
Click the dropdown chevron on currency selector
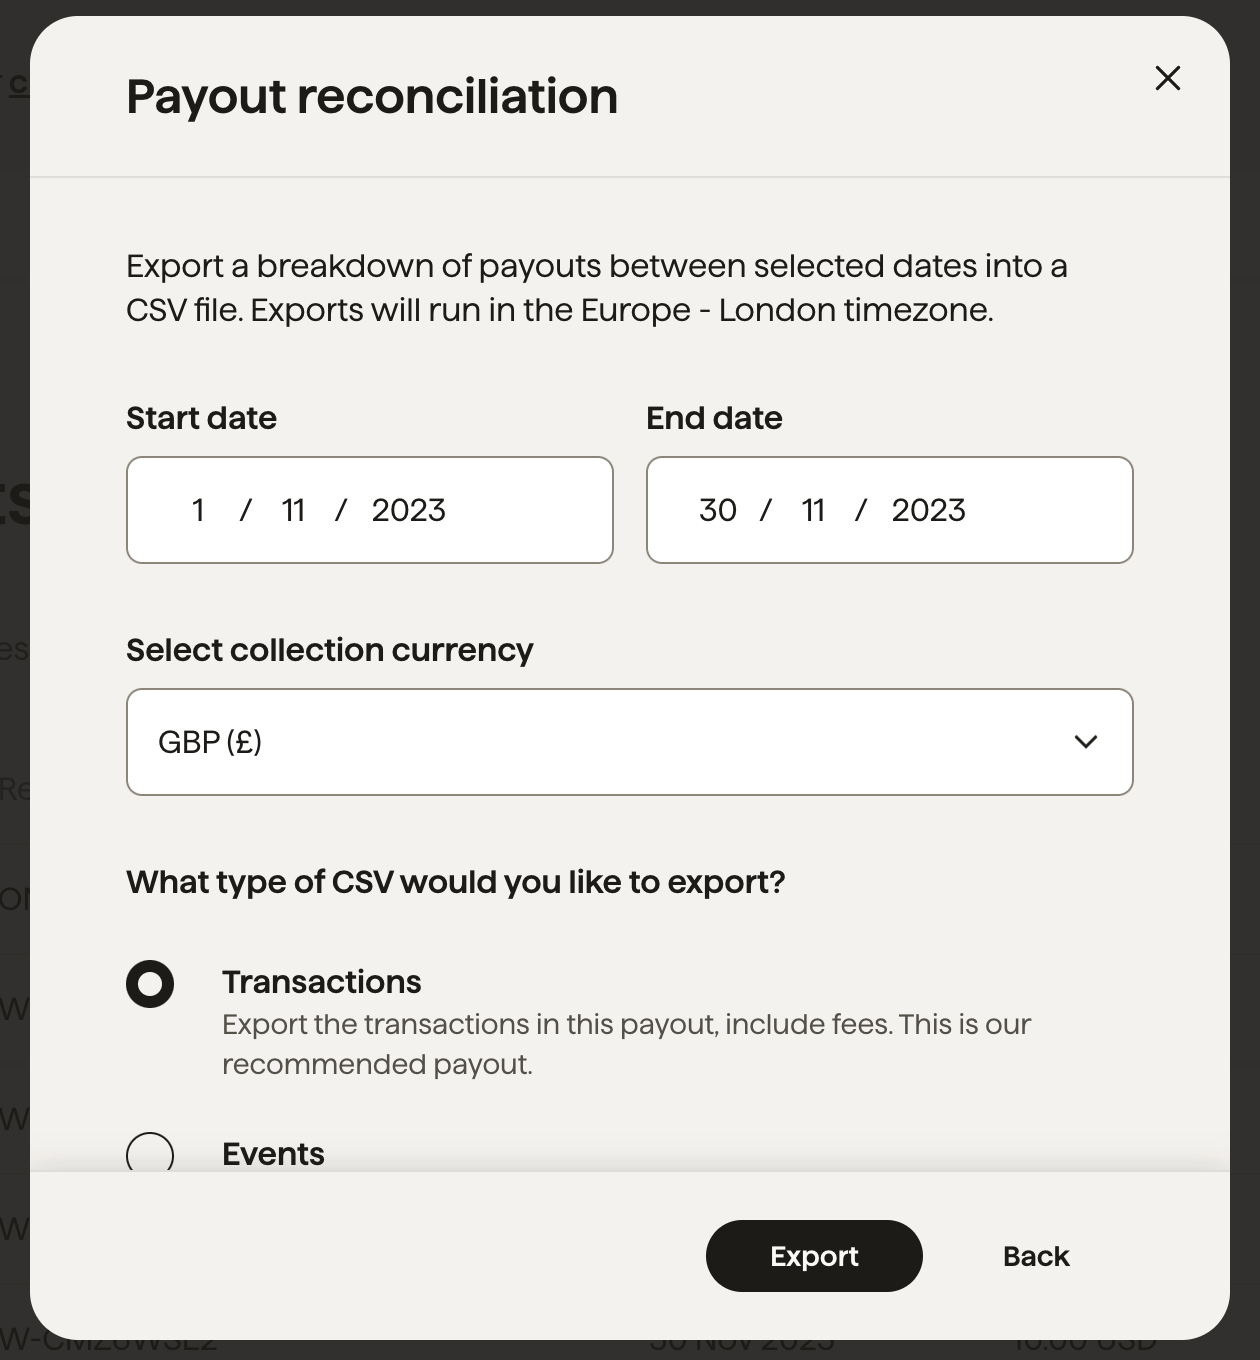pyautogui.click(x=1086, y=742)
